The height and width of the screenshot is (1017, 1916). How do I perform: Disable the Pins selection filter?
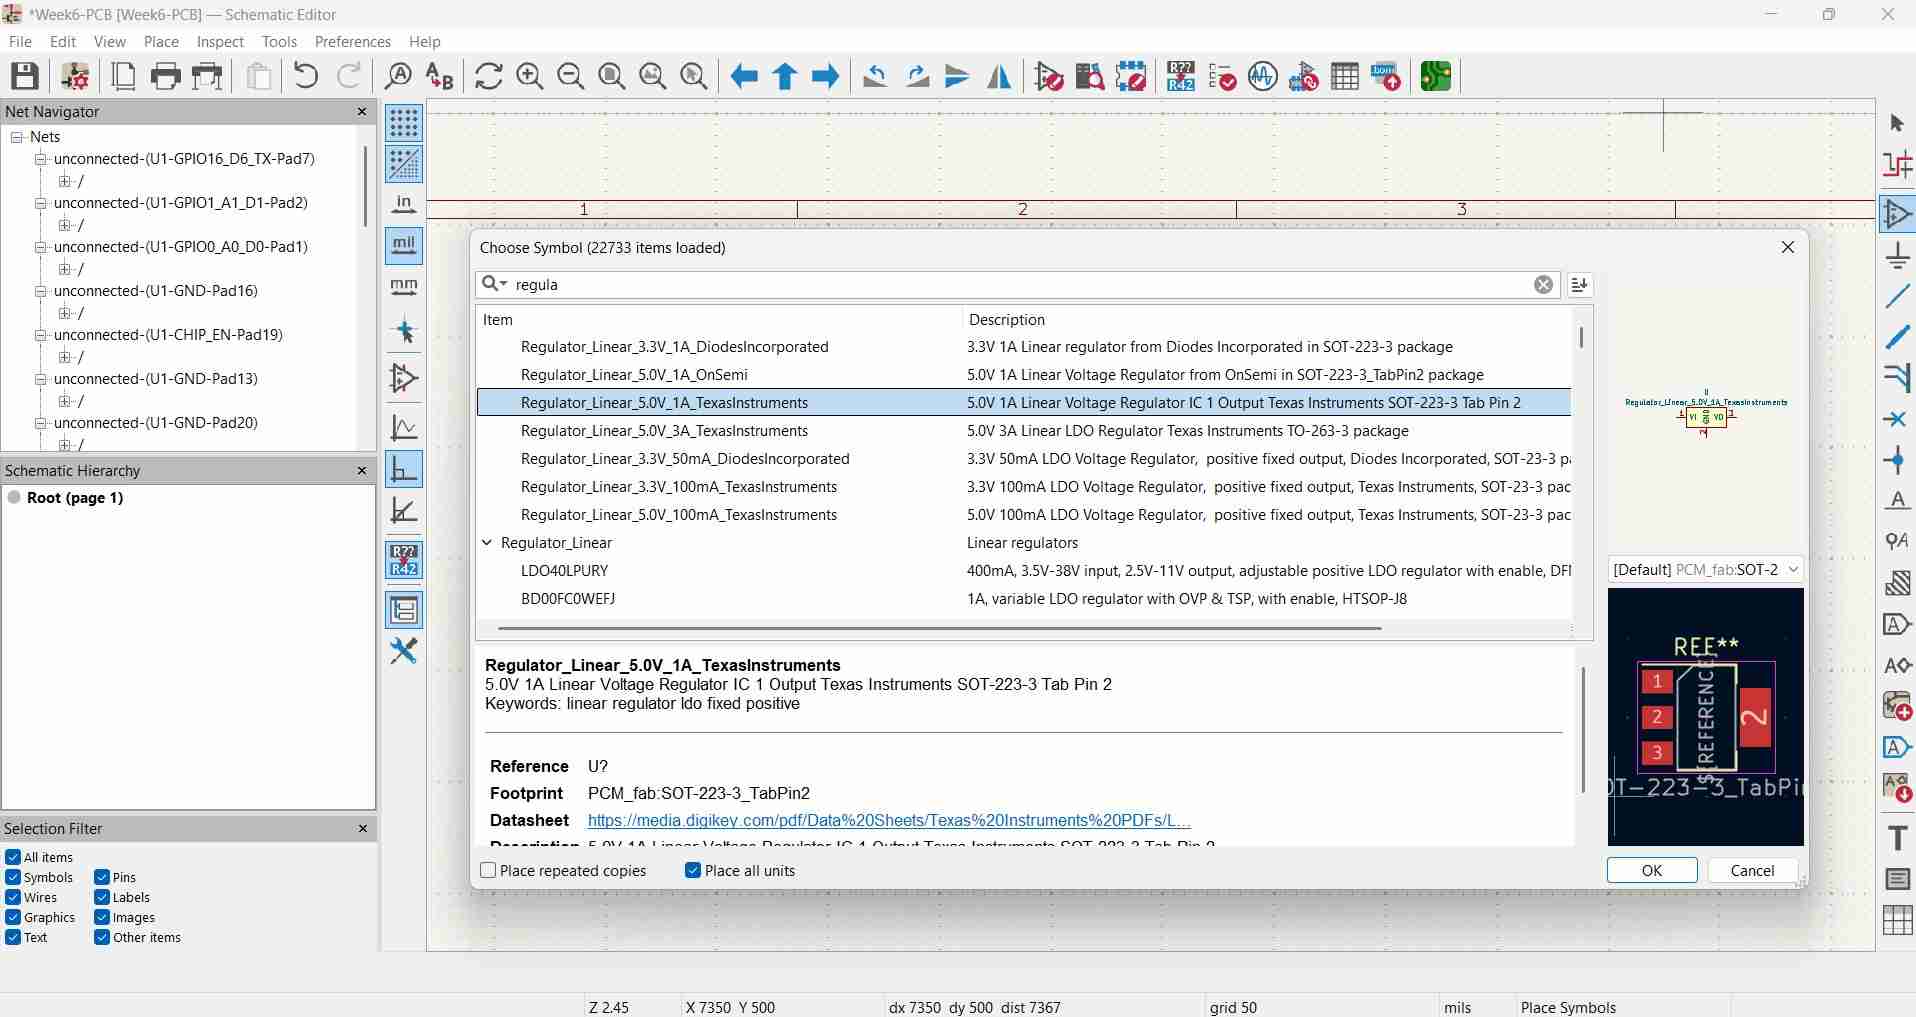[x=102, y=877]
